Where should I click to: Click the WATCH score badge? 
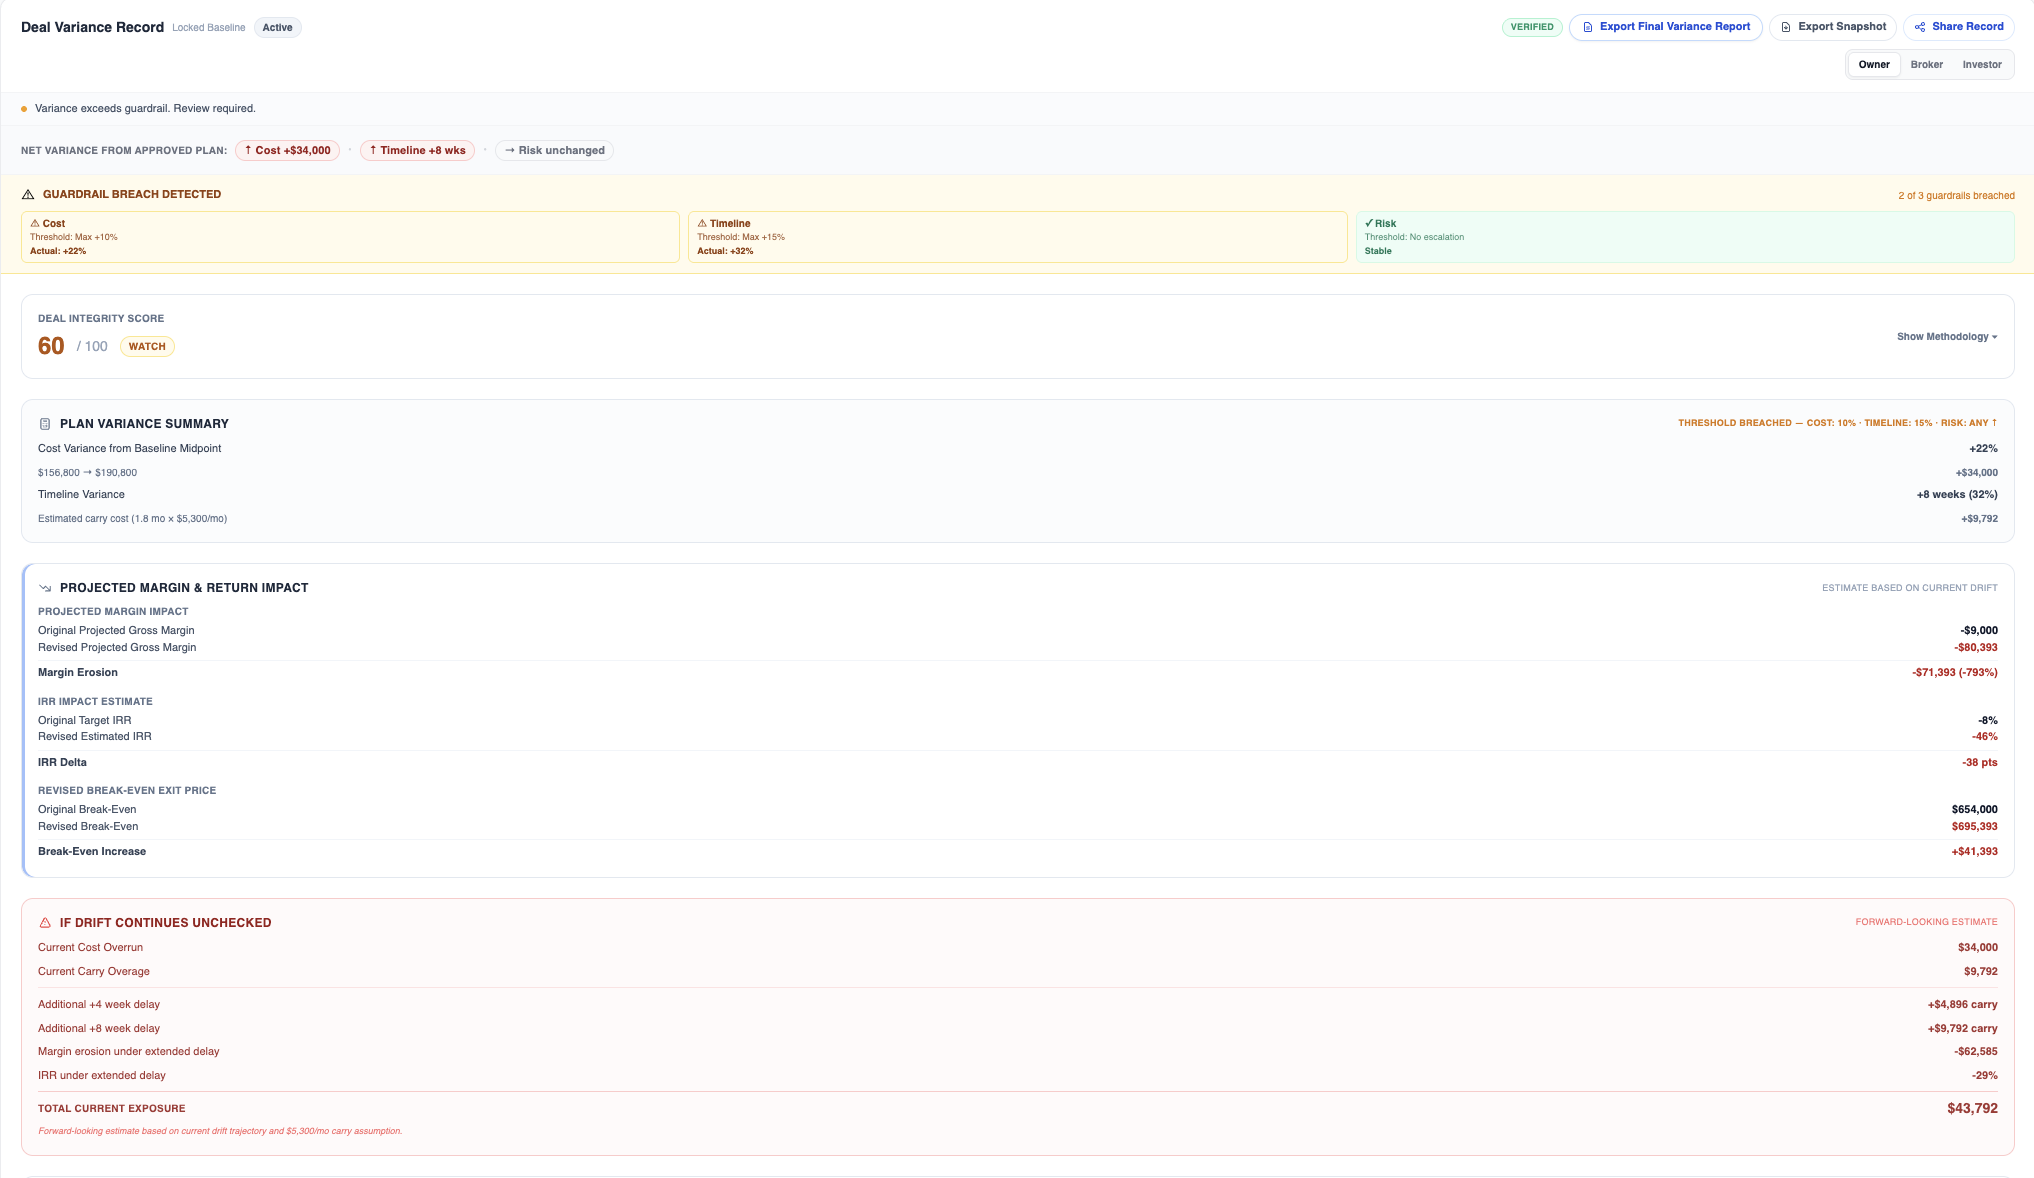pos(147,347)
